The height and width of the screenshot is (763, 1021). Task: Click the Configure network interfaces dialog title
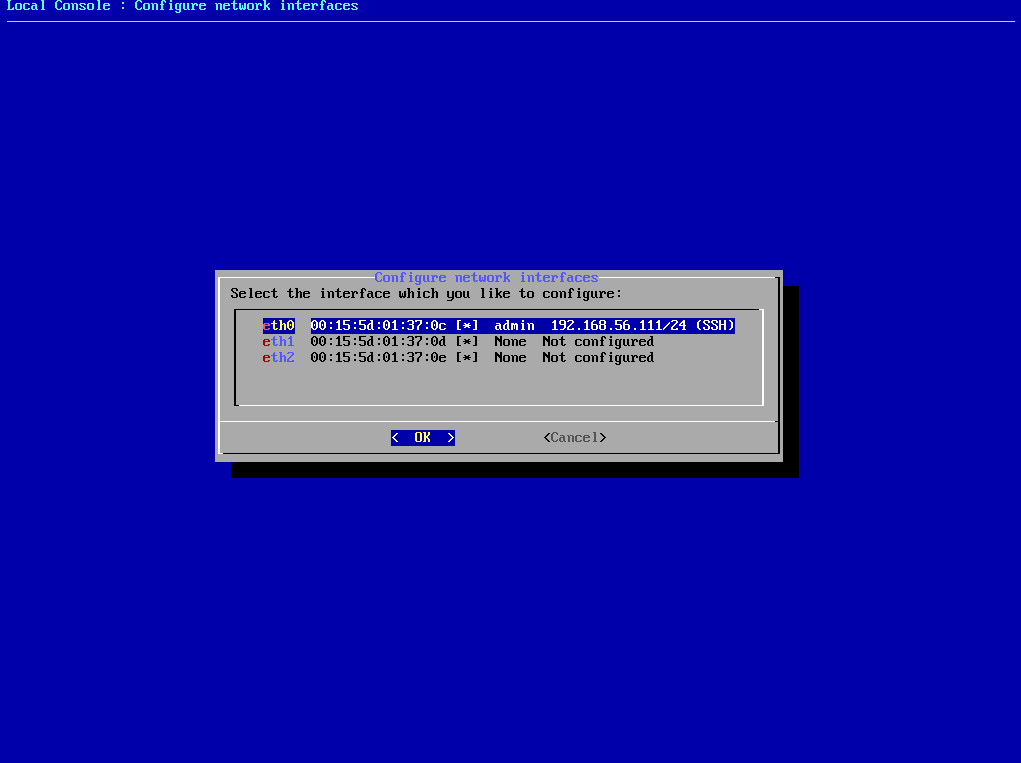[x=486, y=277]
